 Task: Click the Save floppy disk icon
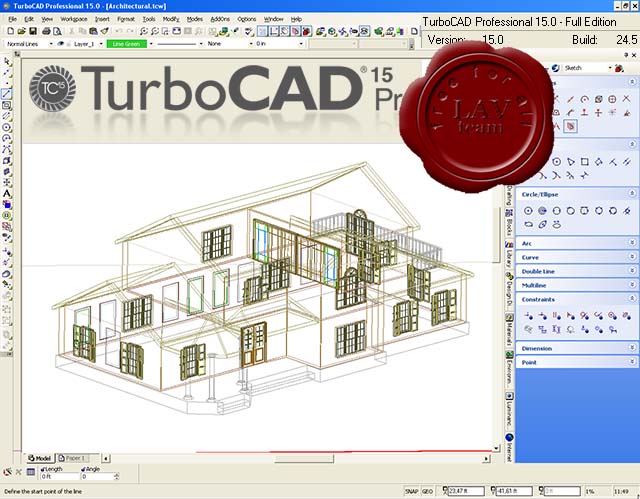33,31
